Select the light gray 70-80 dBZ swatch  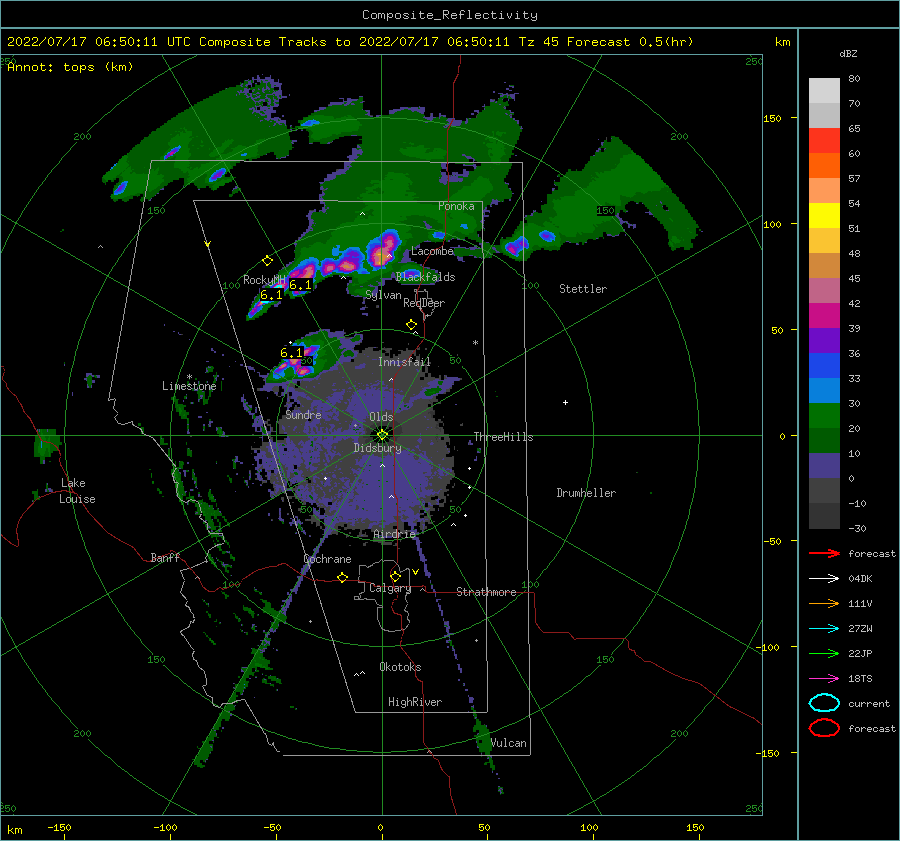click(824, 91)
